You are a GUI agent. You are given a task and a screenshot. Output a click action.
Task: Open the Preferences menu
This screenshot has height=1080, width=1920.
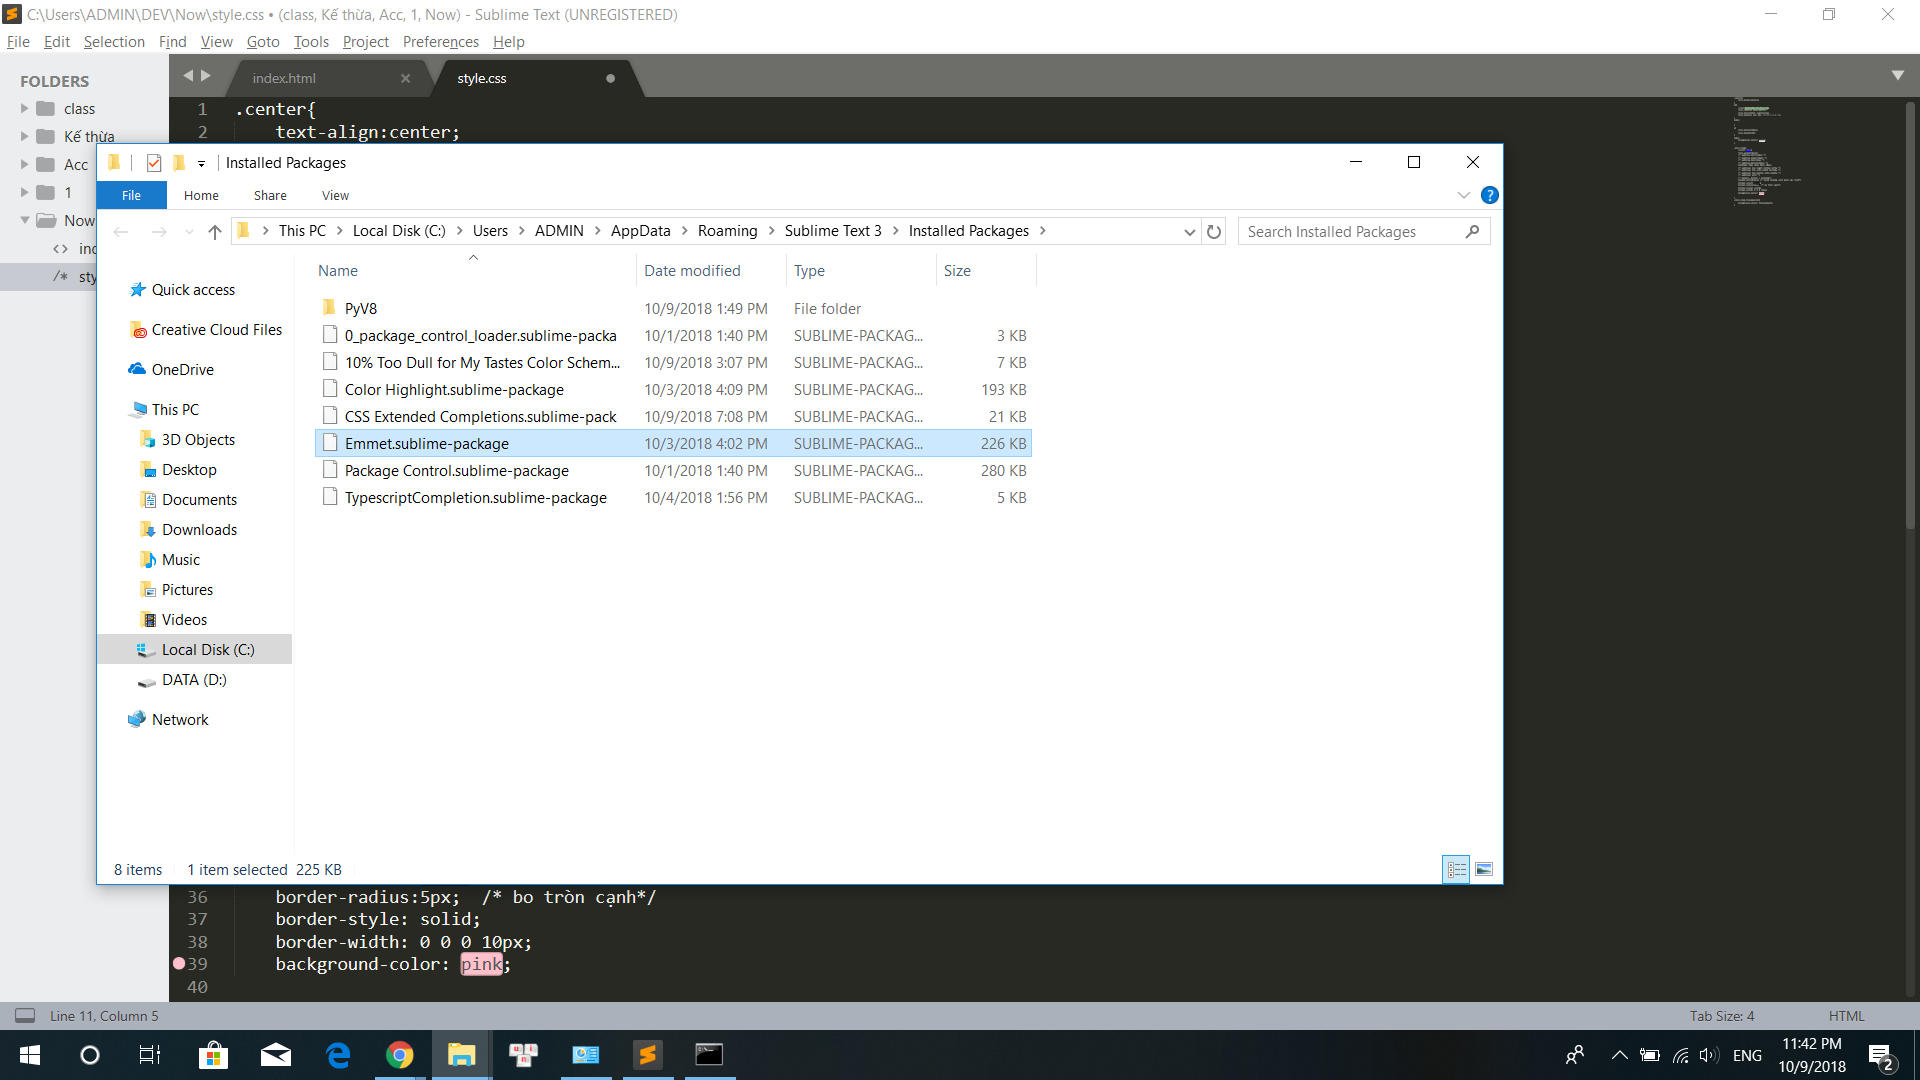tap(440, 42)
